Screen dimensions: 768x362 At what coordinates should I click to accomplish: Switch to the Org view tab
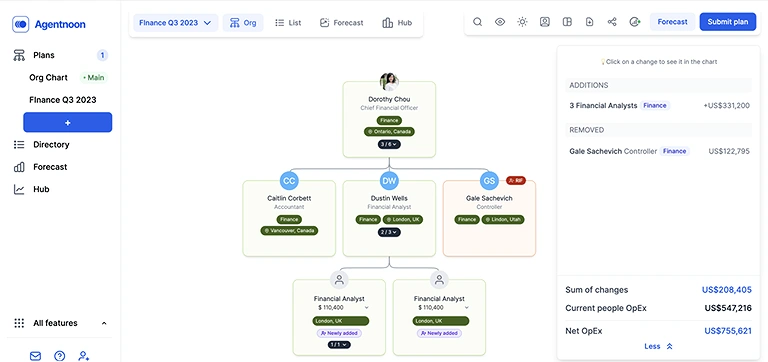click(x=243, y=23)
